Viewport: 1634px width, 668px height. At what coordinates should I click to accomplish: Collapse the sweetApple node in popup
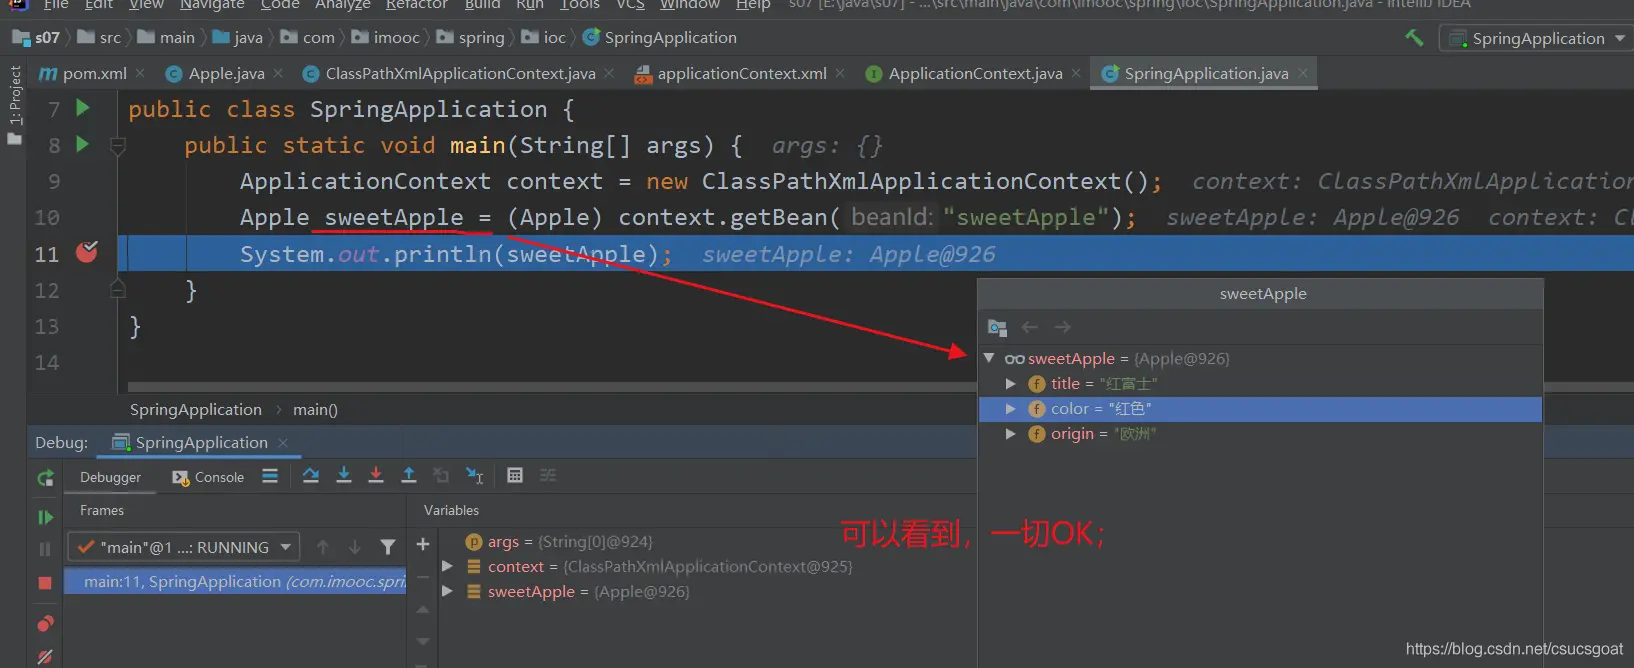tap(989, 358)
